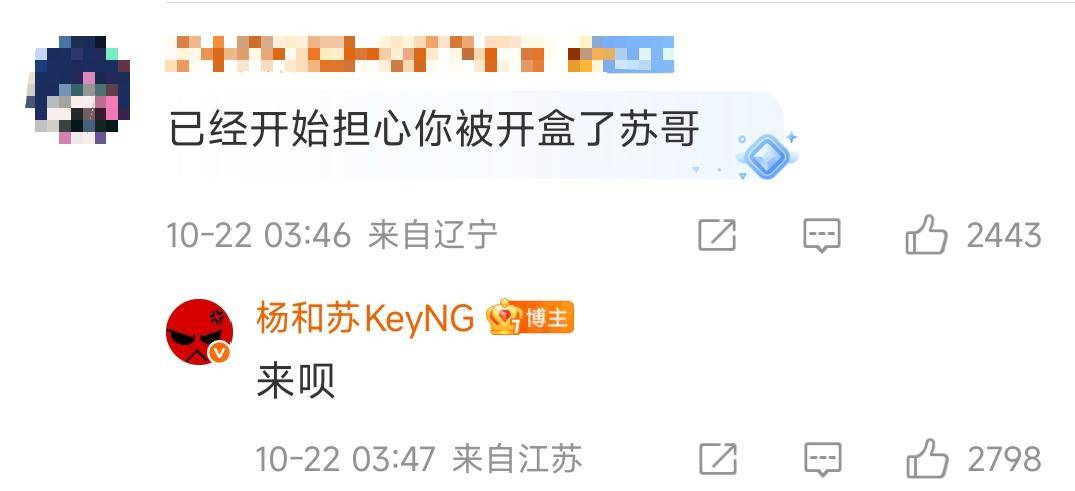Viewport: 1075px width, 491px height.
Task: Click the 来自江苏 location label
Action: pos(518,459)
